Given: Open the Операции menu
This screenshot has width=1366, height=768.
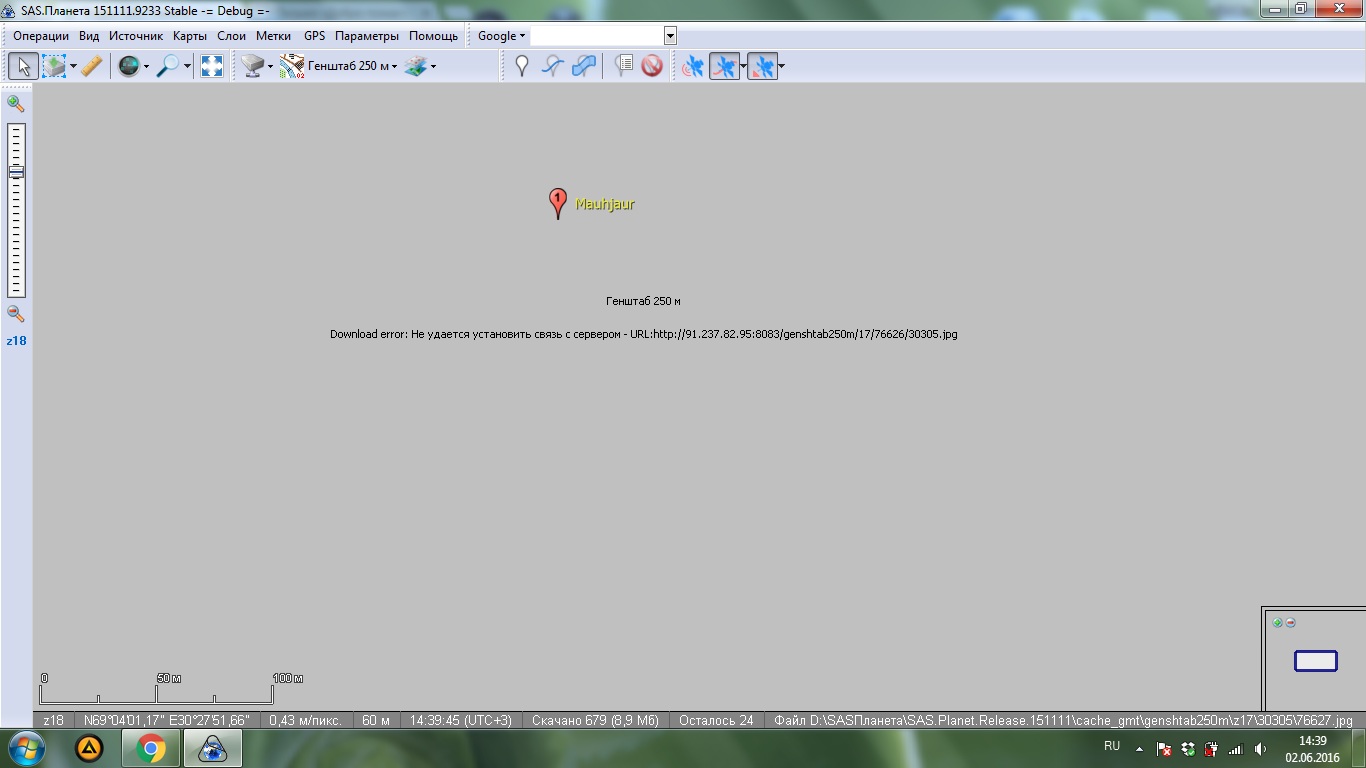Looking at the screenshot, I should point(41,36).
